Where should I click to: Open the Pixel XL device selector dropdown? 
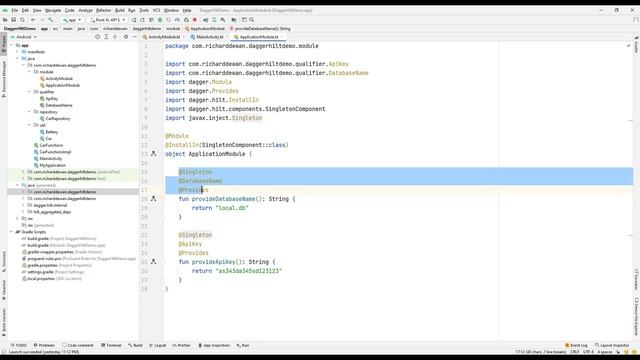coord(107,20)
